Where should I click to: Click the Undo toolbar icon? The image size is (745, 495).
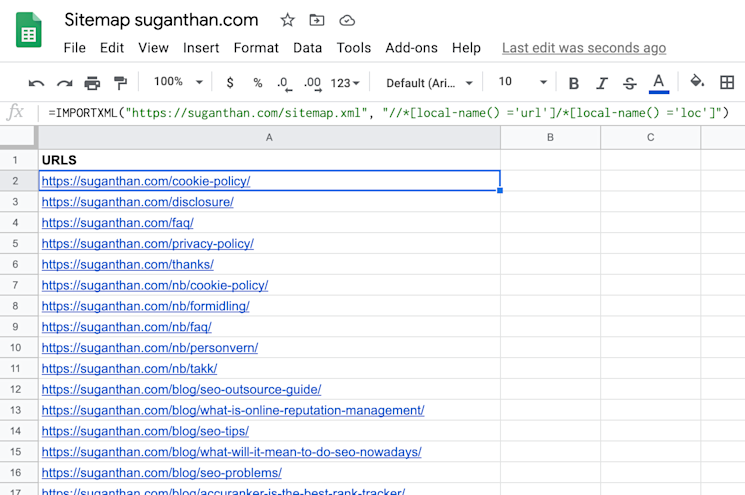click(x=36, y=84)
